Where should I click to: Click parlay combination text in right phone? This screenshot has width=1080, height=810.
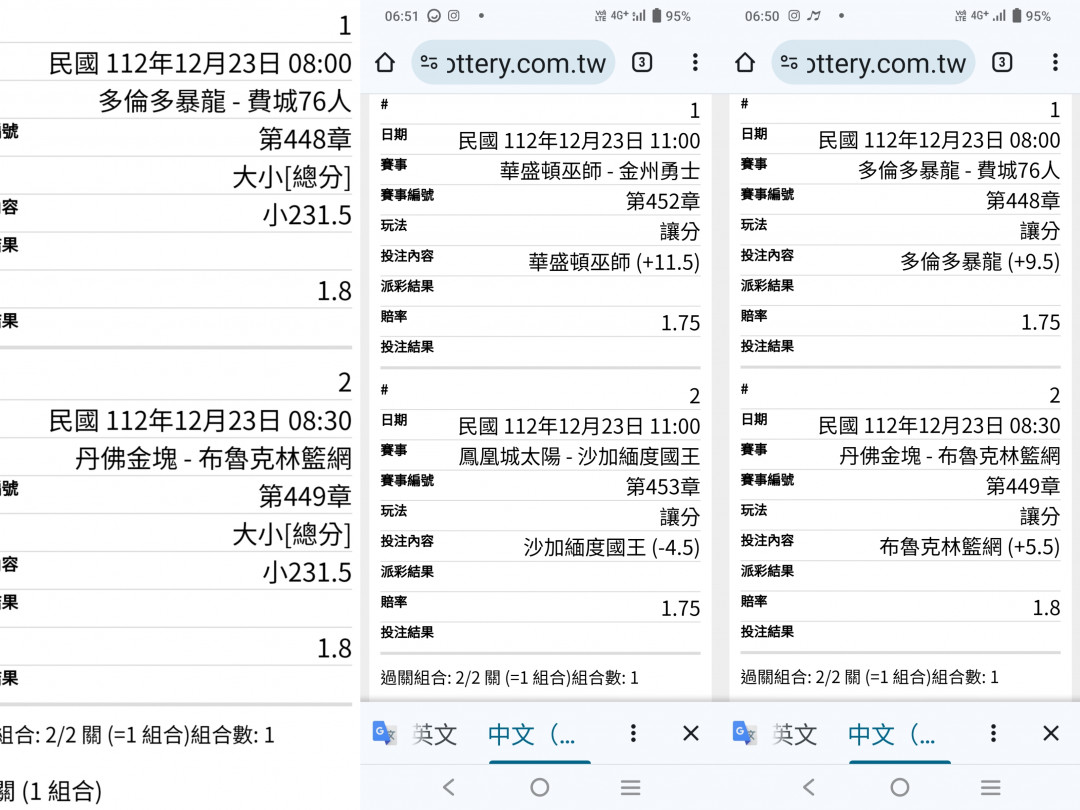coord(869,677)
